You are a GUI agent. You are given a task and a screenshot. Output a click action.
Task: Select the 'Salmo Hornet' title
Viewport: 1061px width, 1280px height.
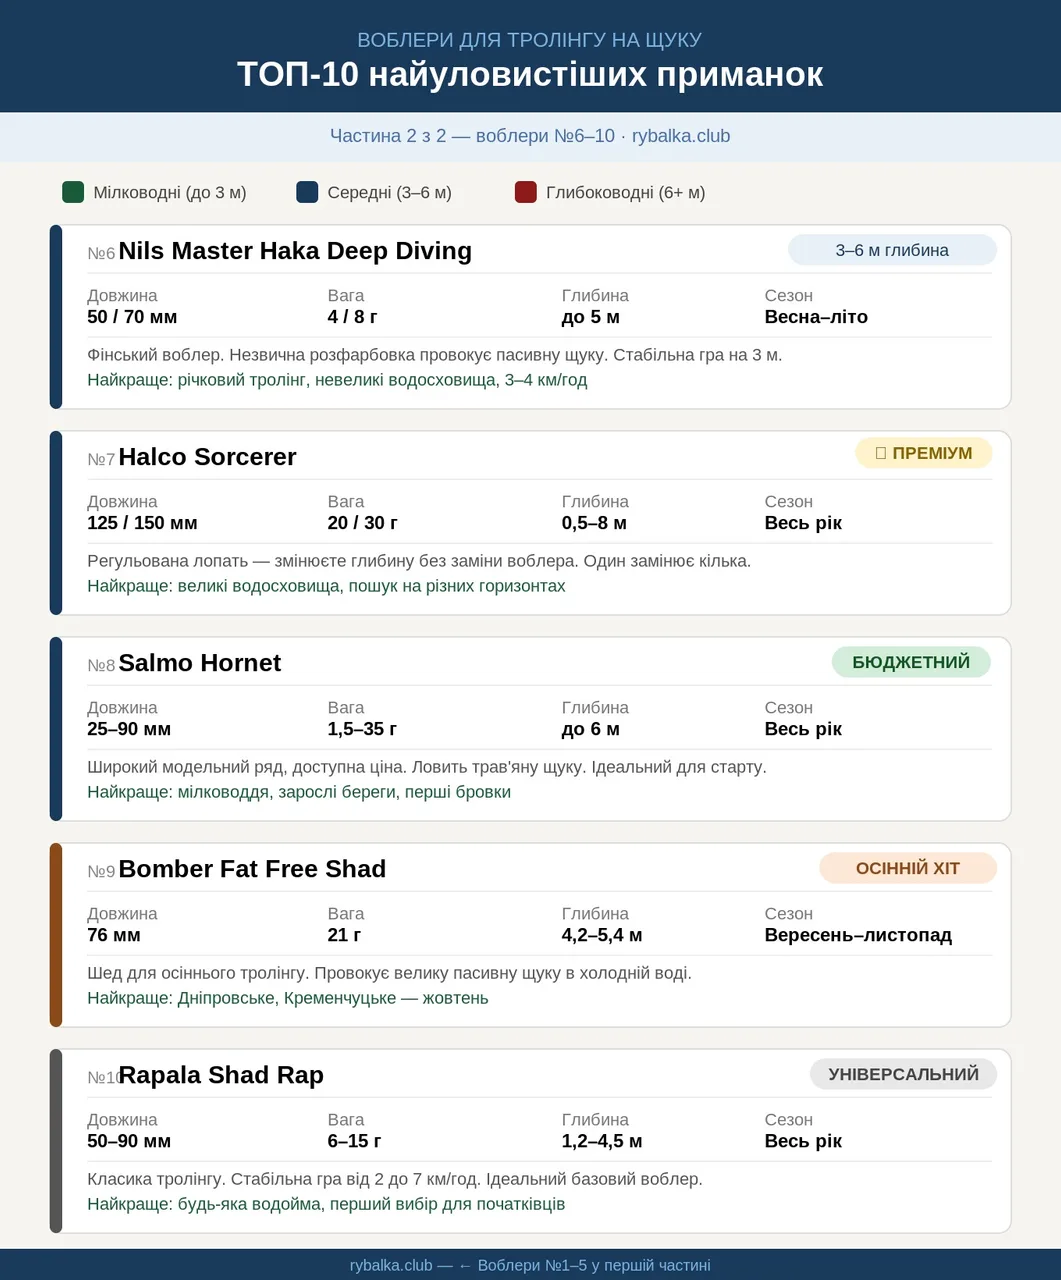coord(200,663)
